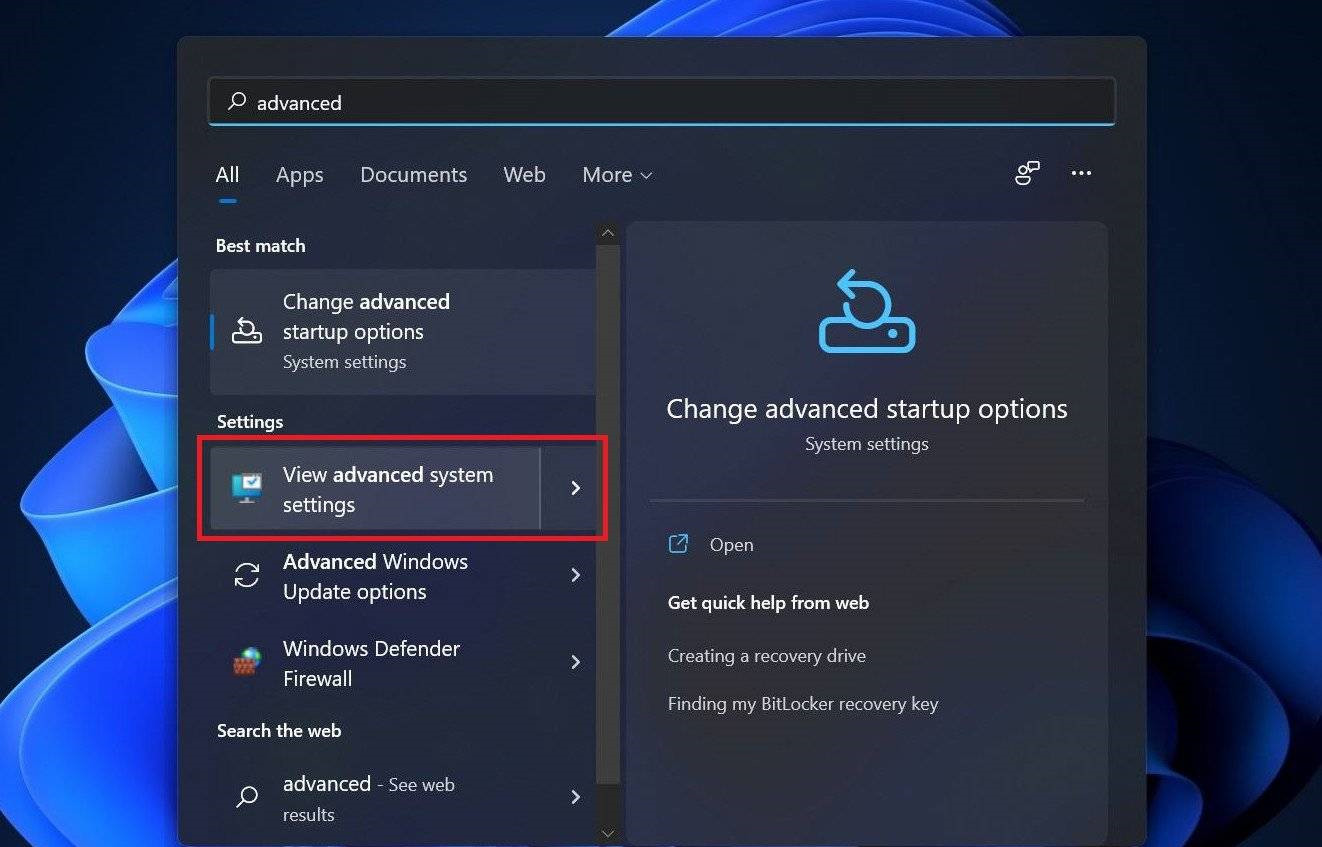1322x847 pixels.
Task: Click the web search magnifier icon for advanced
Action: coord(246,797)
